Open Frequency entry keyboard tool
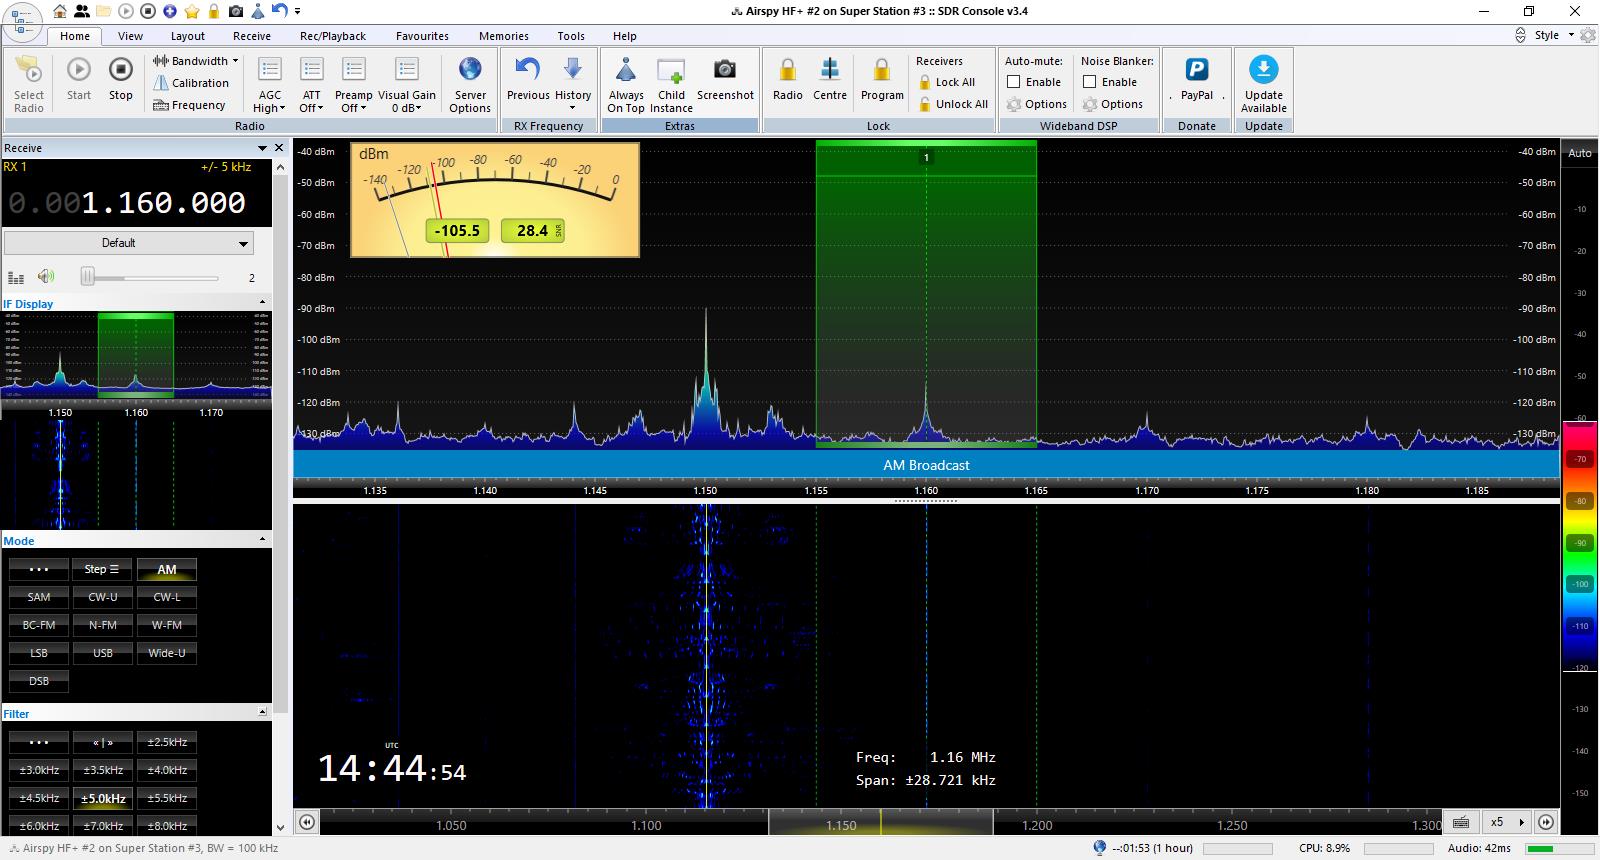The height and width of the screenshot is (860, 1600). 189,105
